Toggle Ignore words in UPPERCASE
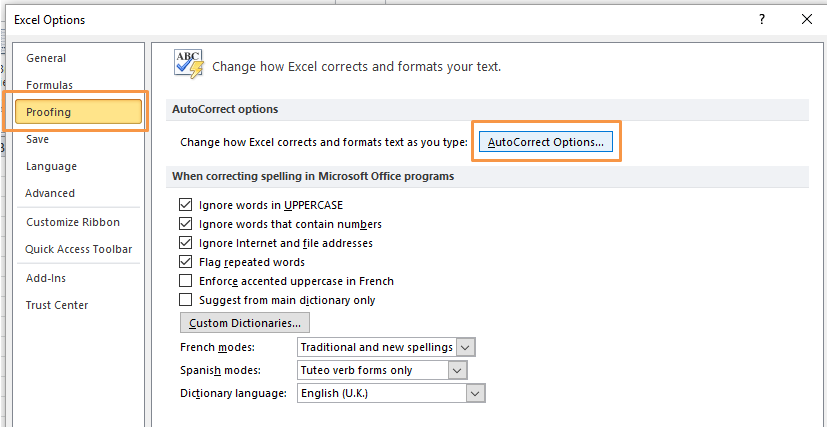 (186, 205)
